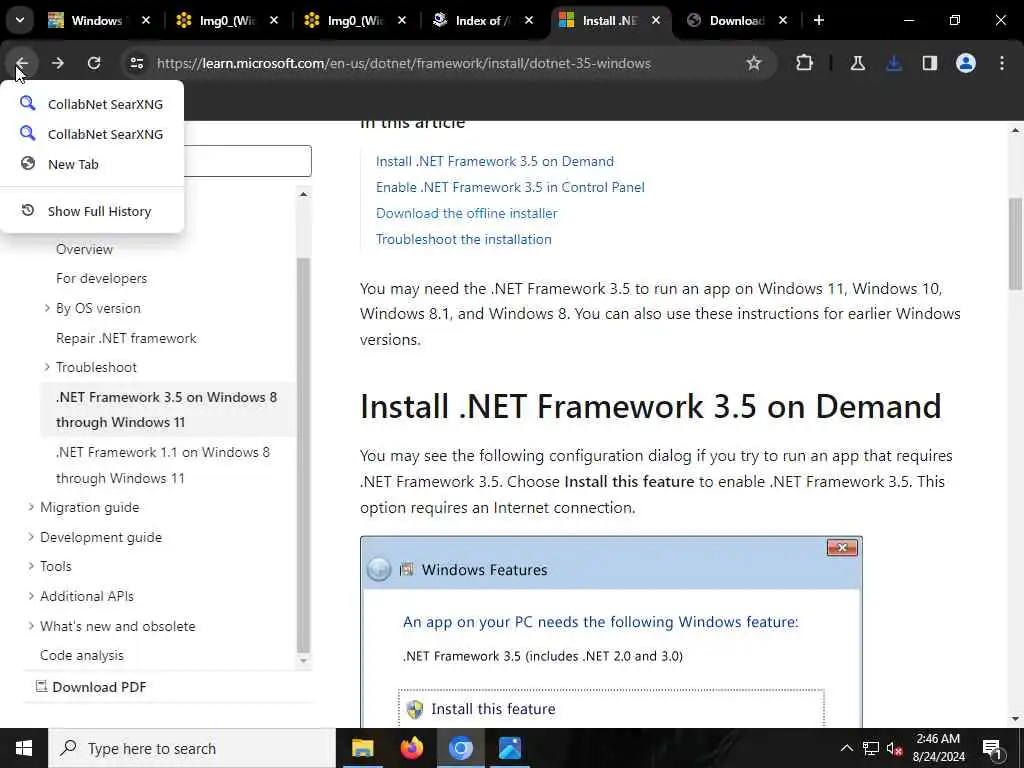Viewport: 1024px width, 768px height.
Task: Click Show Full History
Action: tap(92, 211)
